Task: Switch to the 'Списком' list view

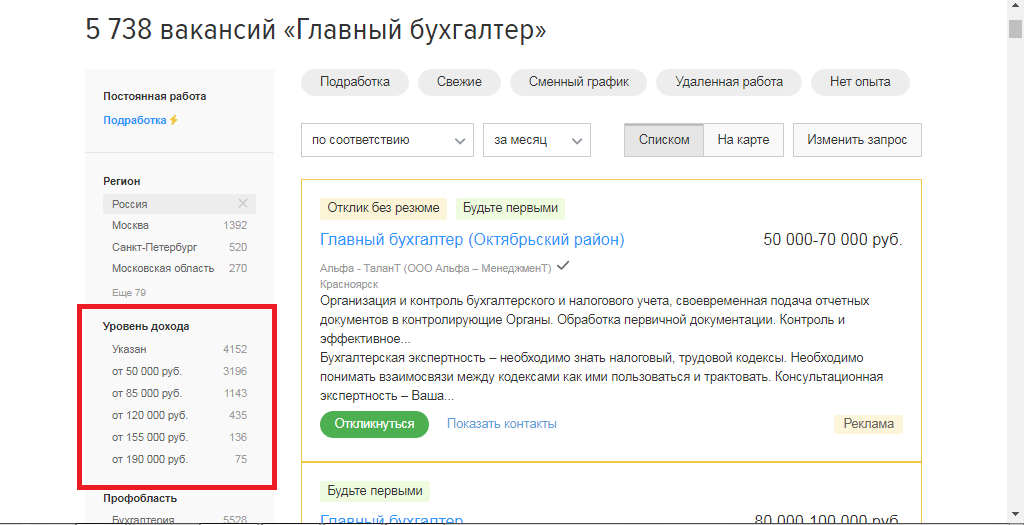Action: [664, 140]
